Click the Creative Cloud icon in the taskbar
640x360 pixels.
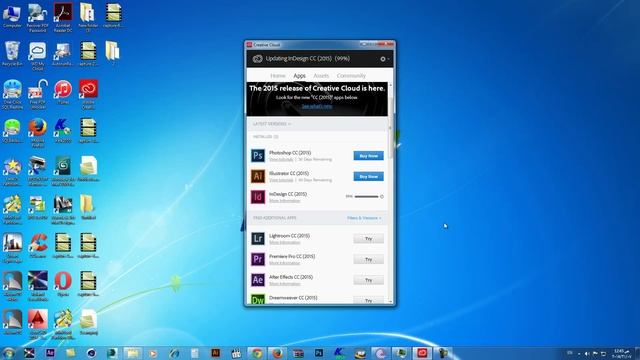422,353
